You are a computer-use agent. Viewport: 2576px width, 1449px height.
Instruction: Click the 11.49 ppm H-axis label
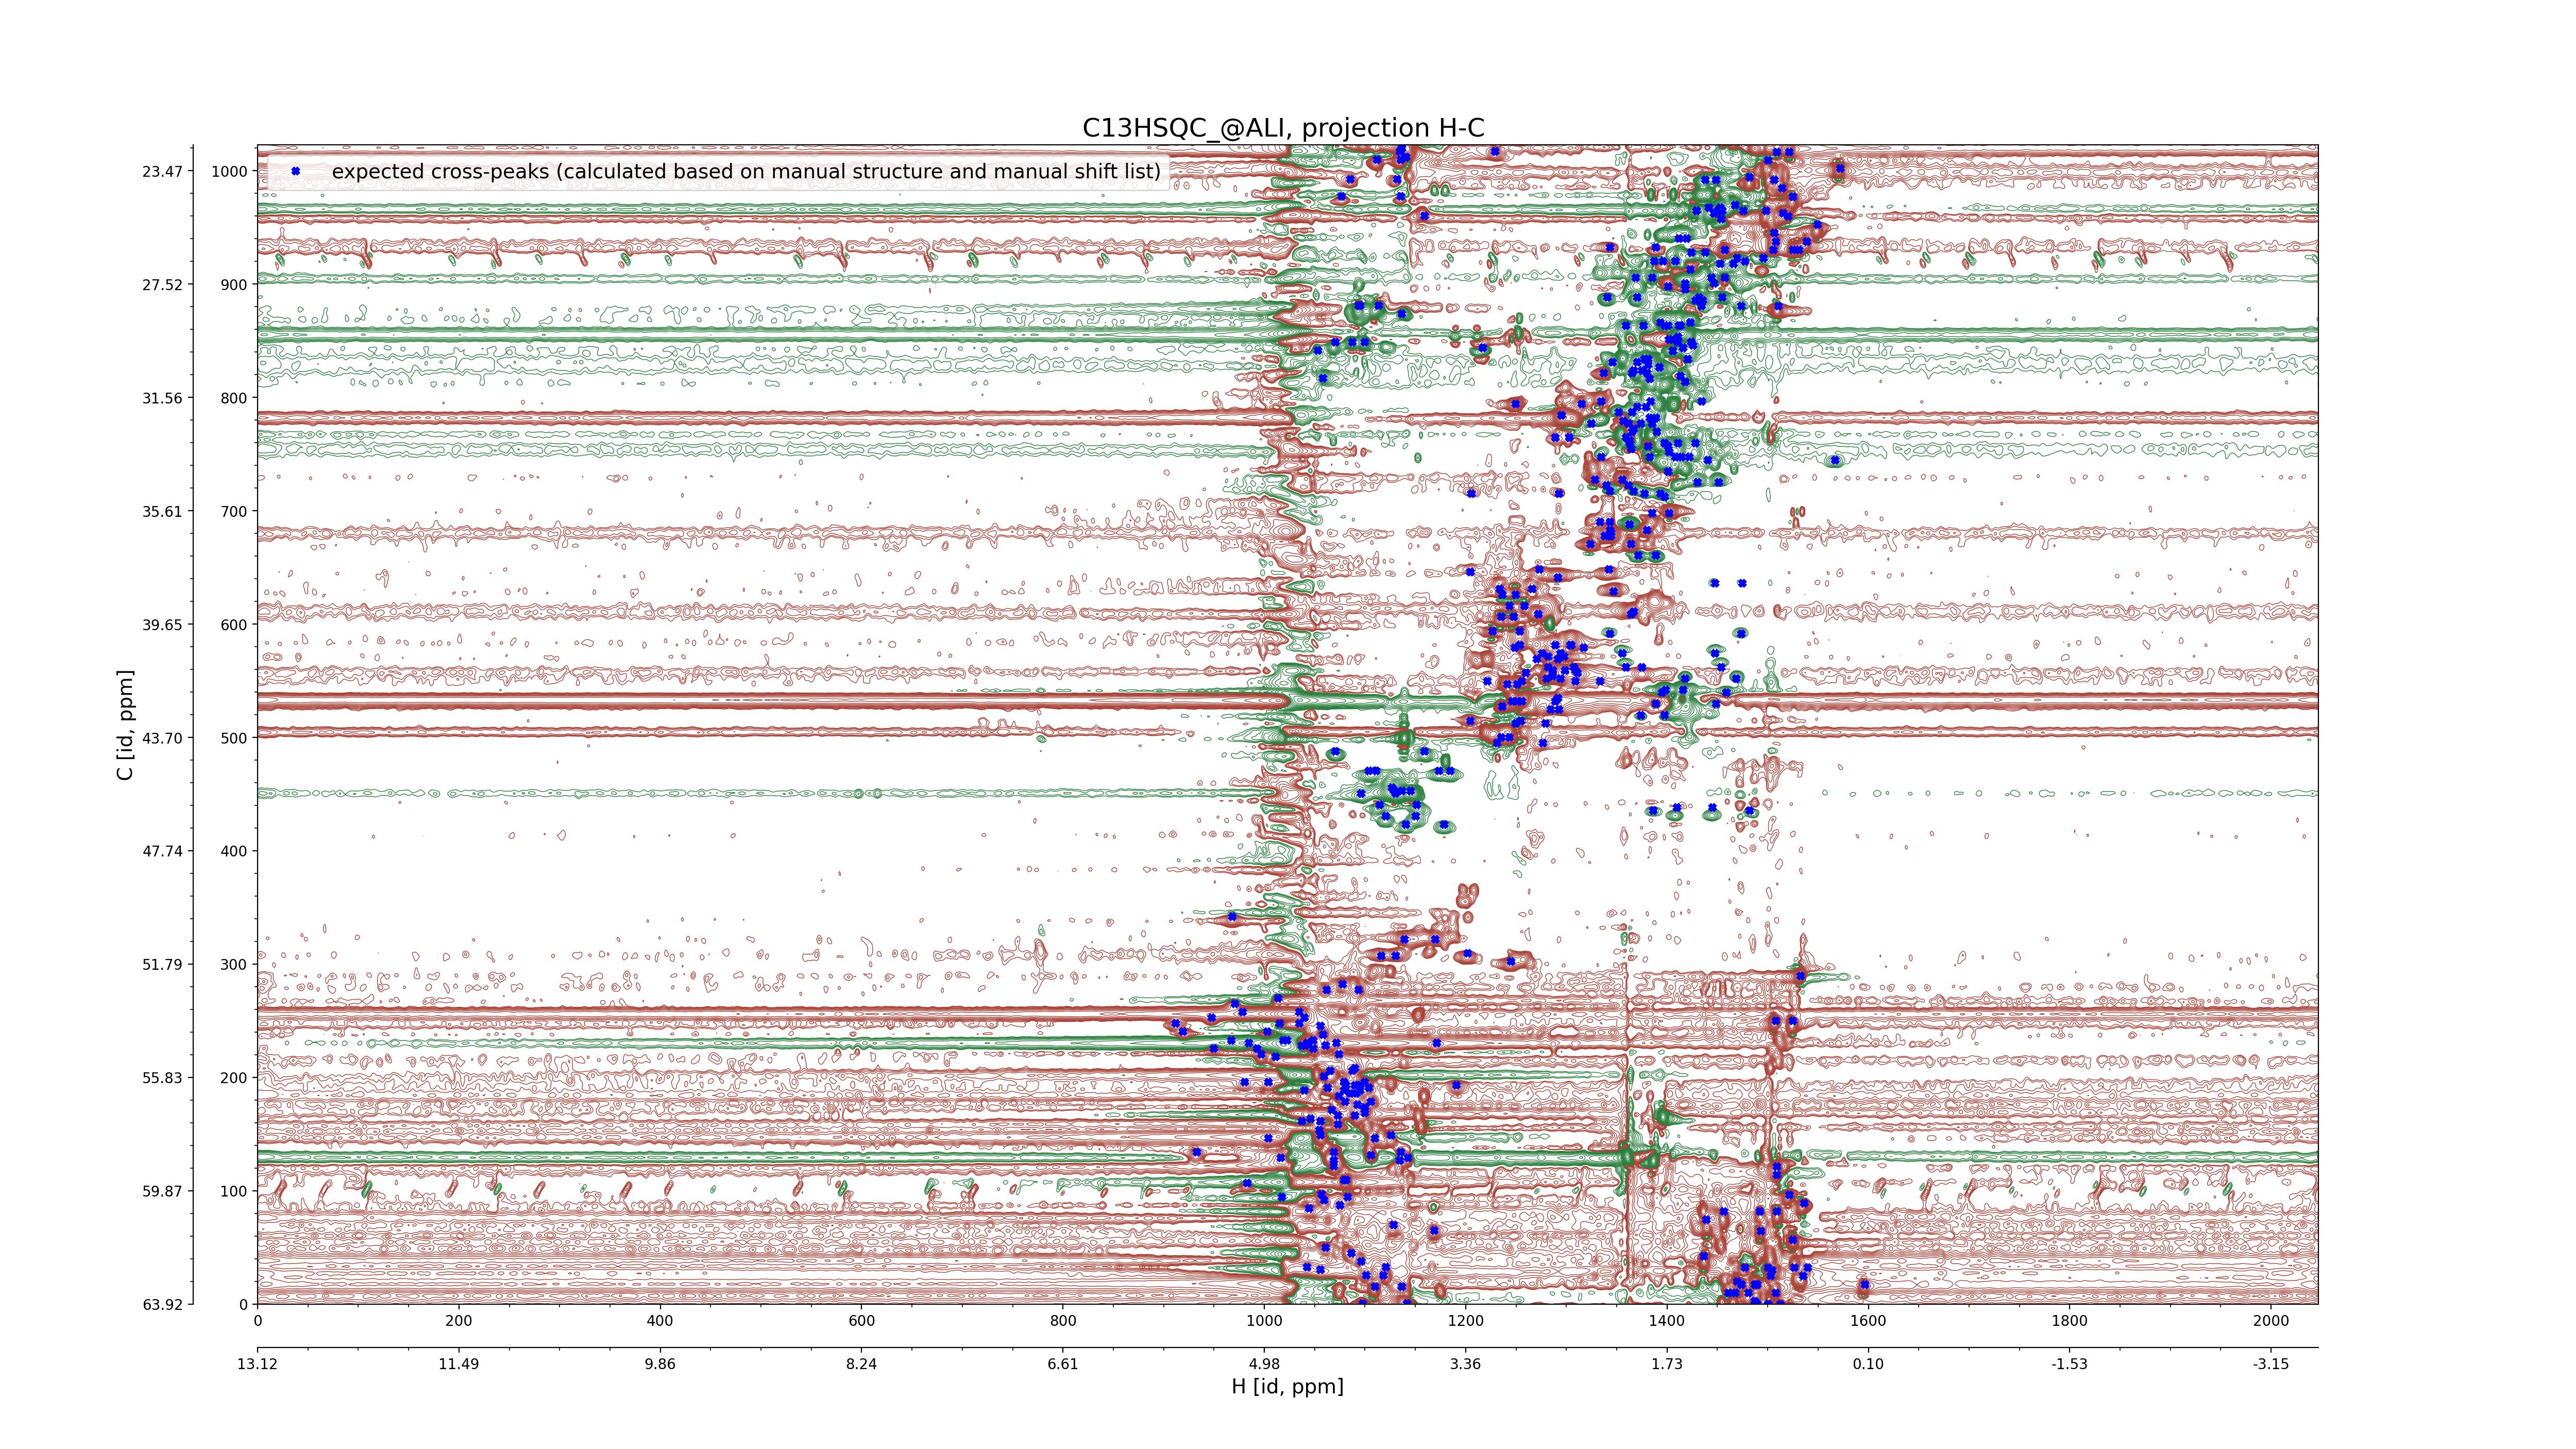point(458,1364)
